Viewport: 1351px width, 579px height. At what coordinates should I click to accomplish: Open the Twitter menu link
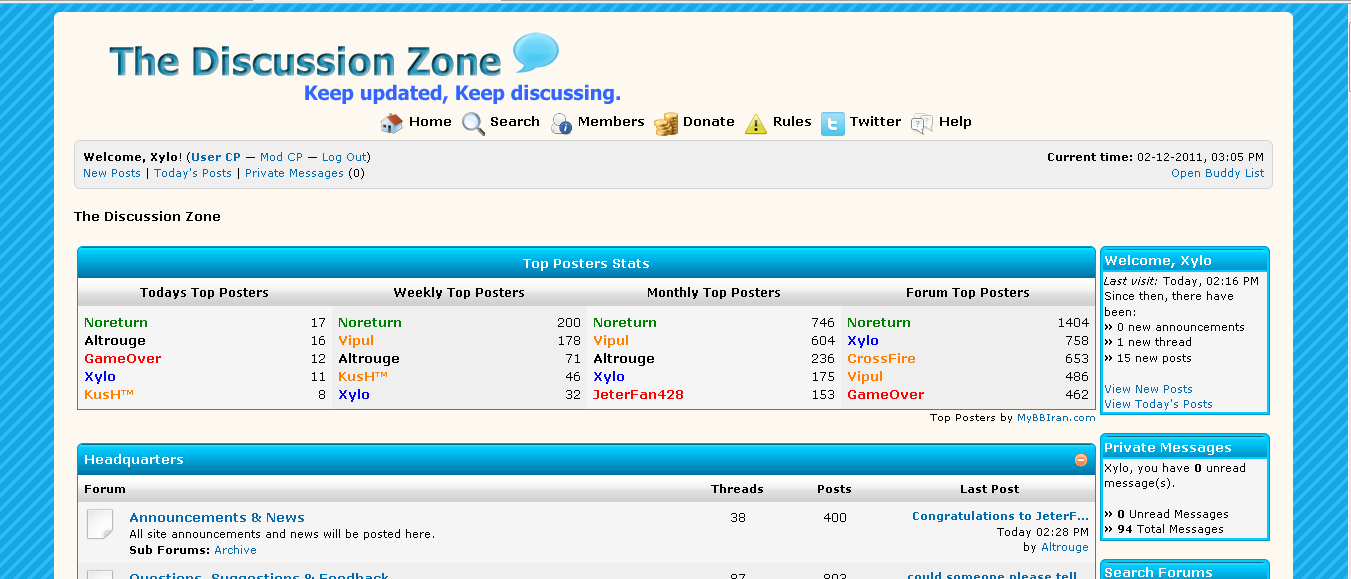point(875,122)
